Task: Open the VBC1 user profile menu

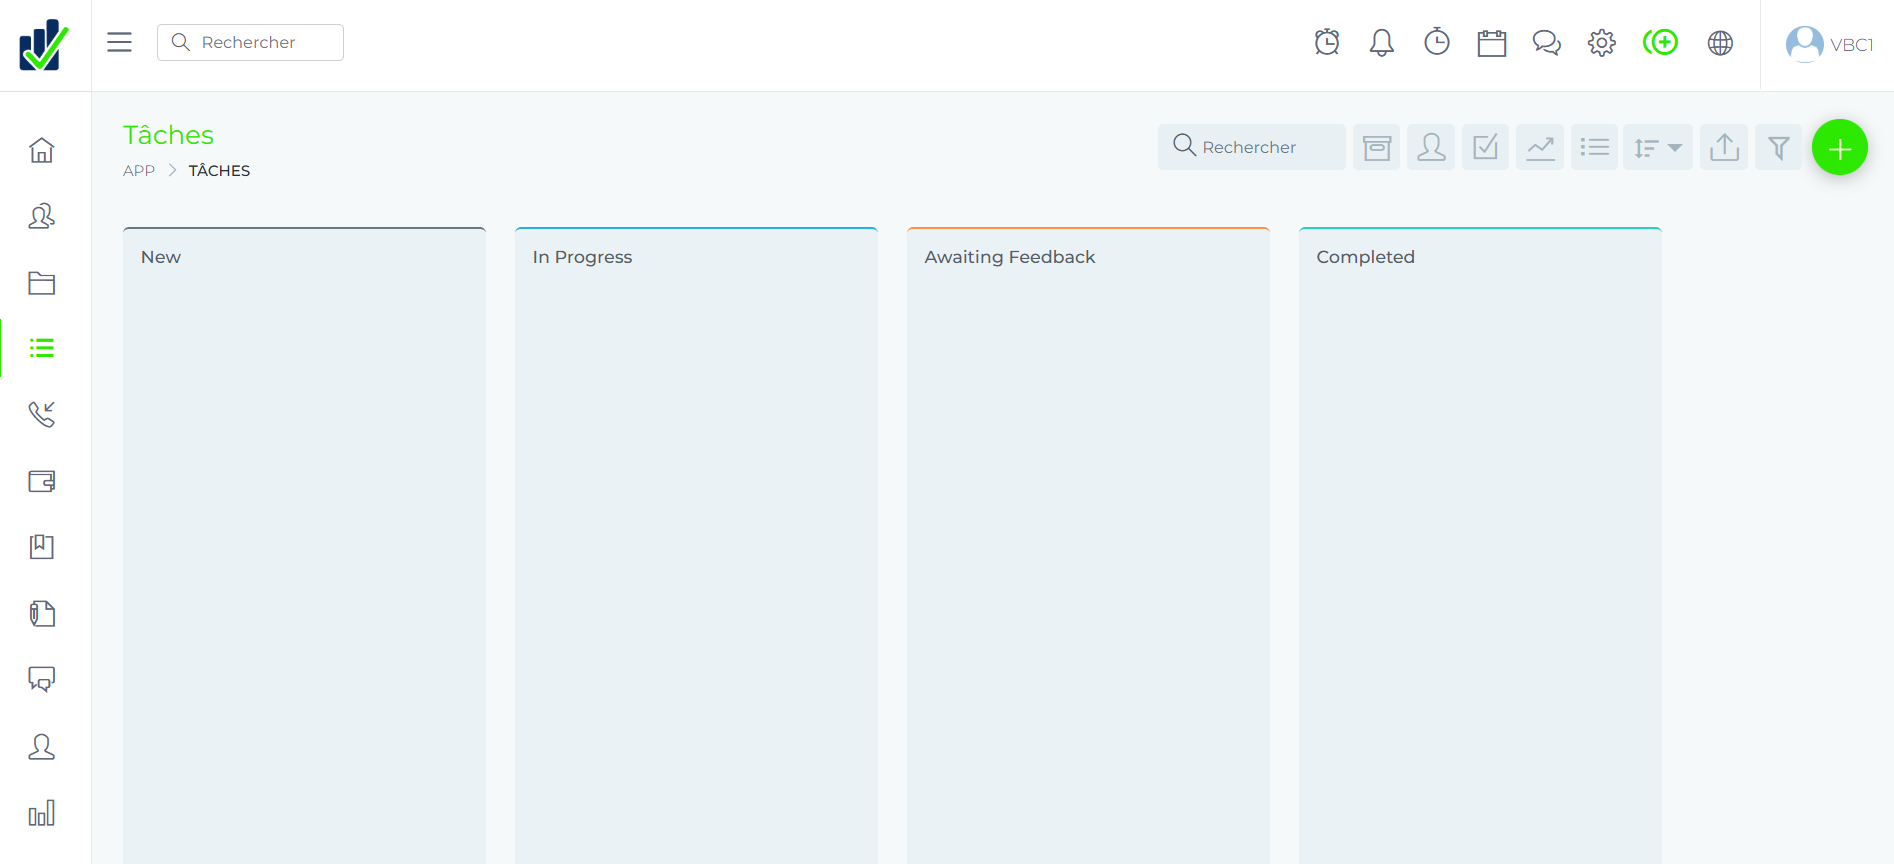Action: pos(1829,44)
